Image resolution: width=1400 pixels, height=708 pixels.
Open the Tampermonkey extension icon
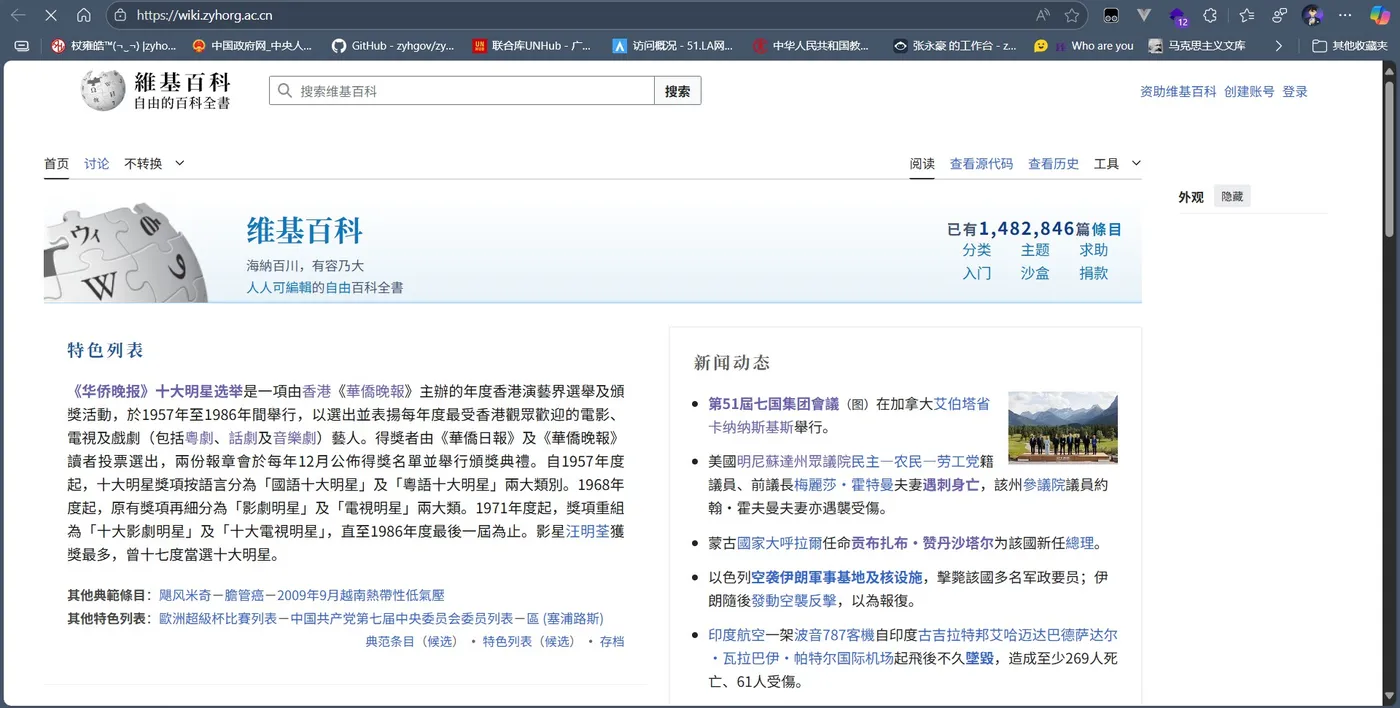[x=1110, y=15]
